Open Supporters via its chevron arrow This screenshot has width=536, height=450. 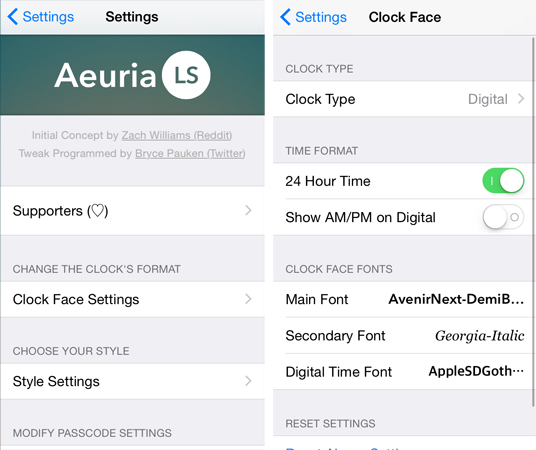pos(248,210)
